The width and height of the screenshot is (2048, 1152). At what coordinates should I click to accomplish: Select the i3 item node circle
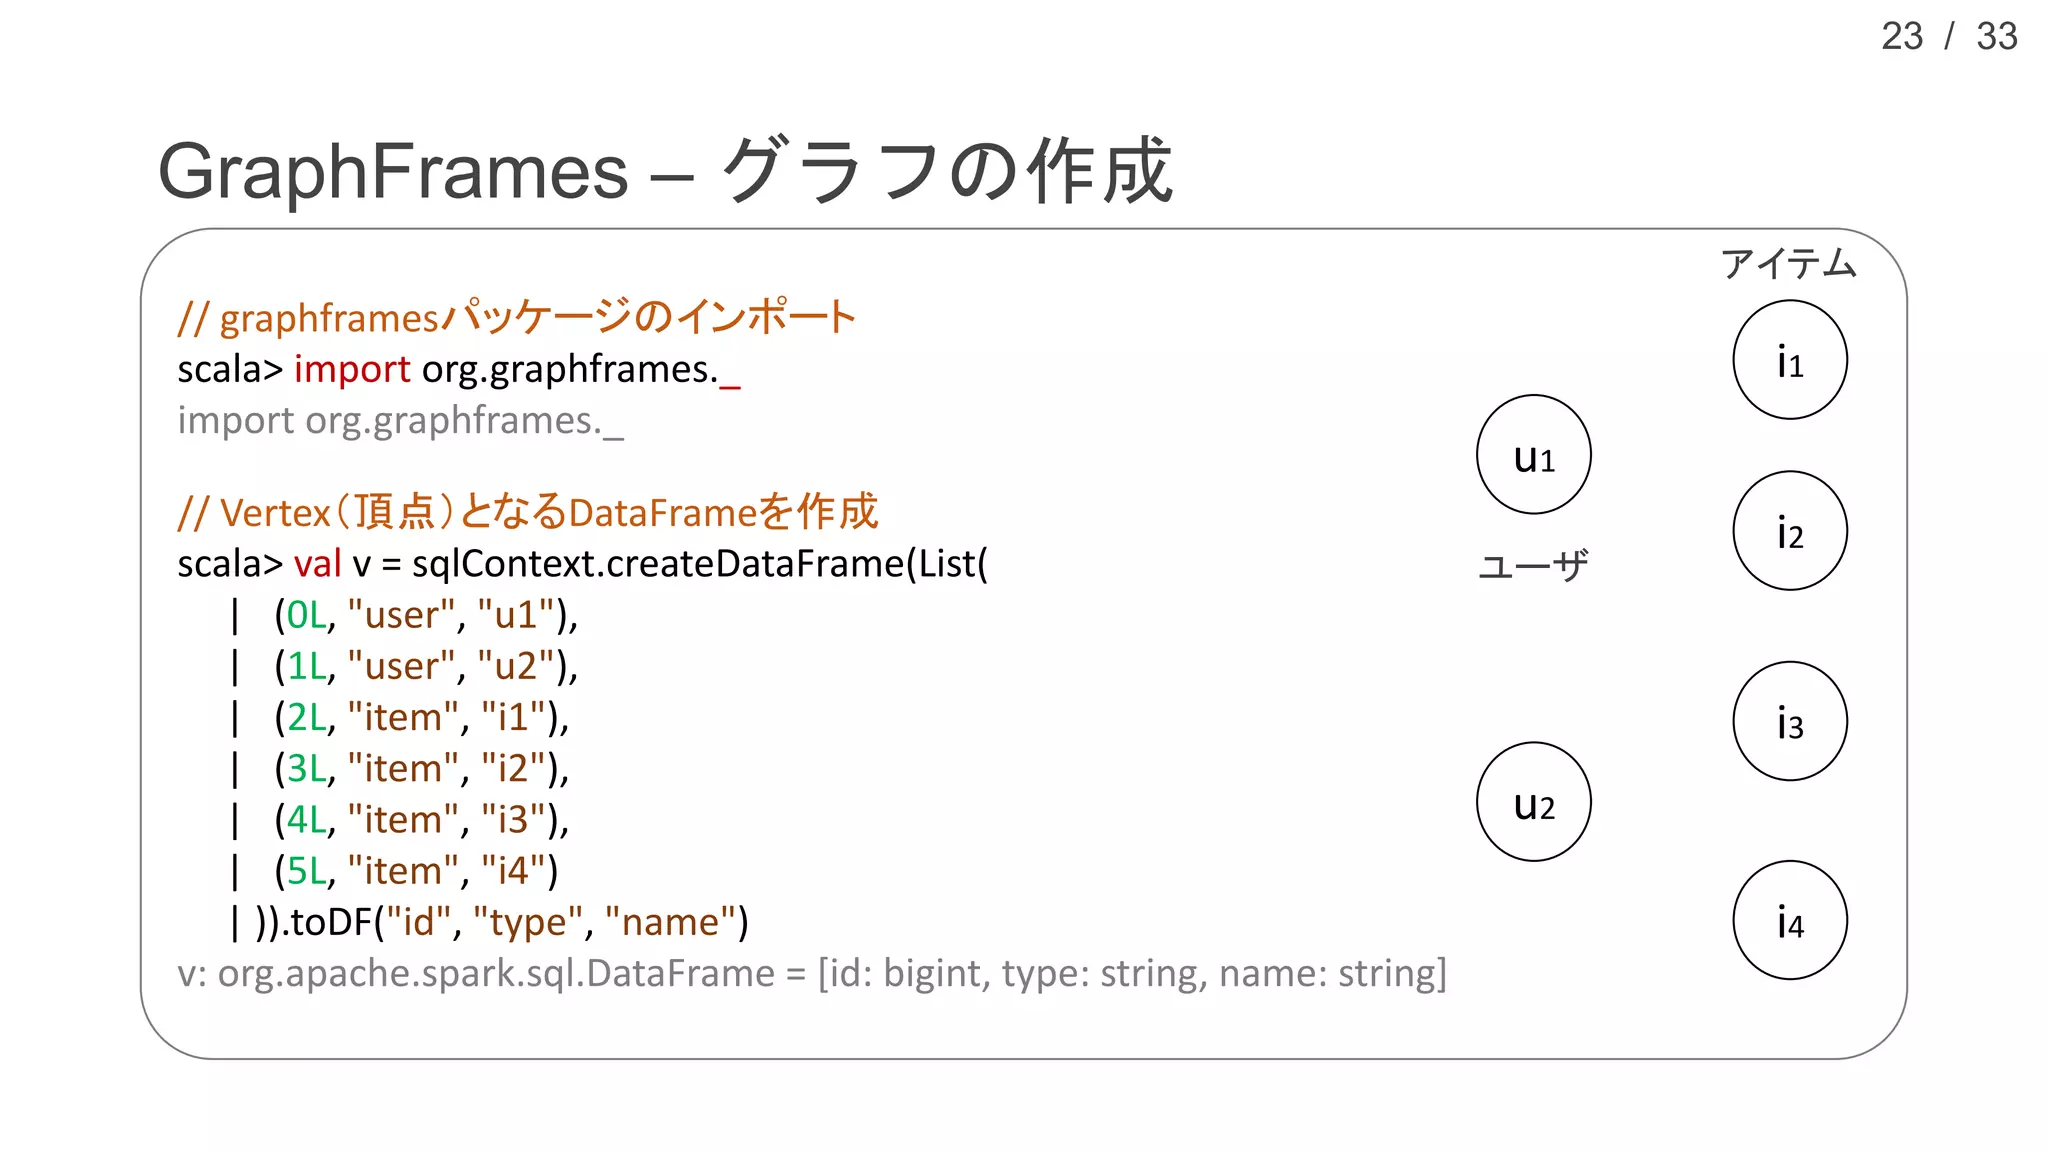(x=1790, y=721)
